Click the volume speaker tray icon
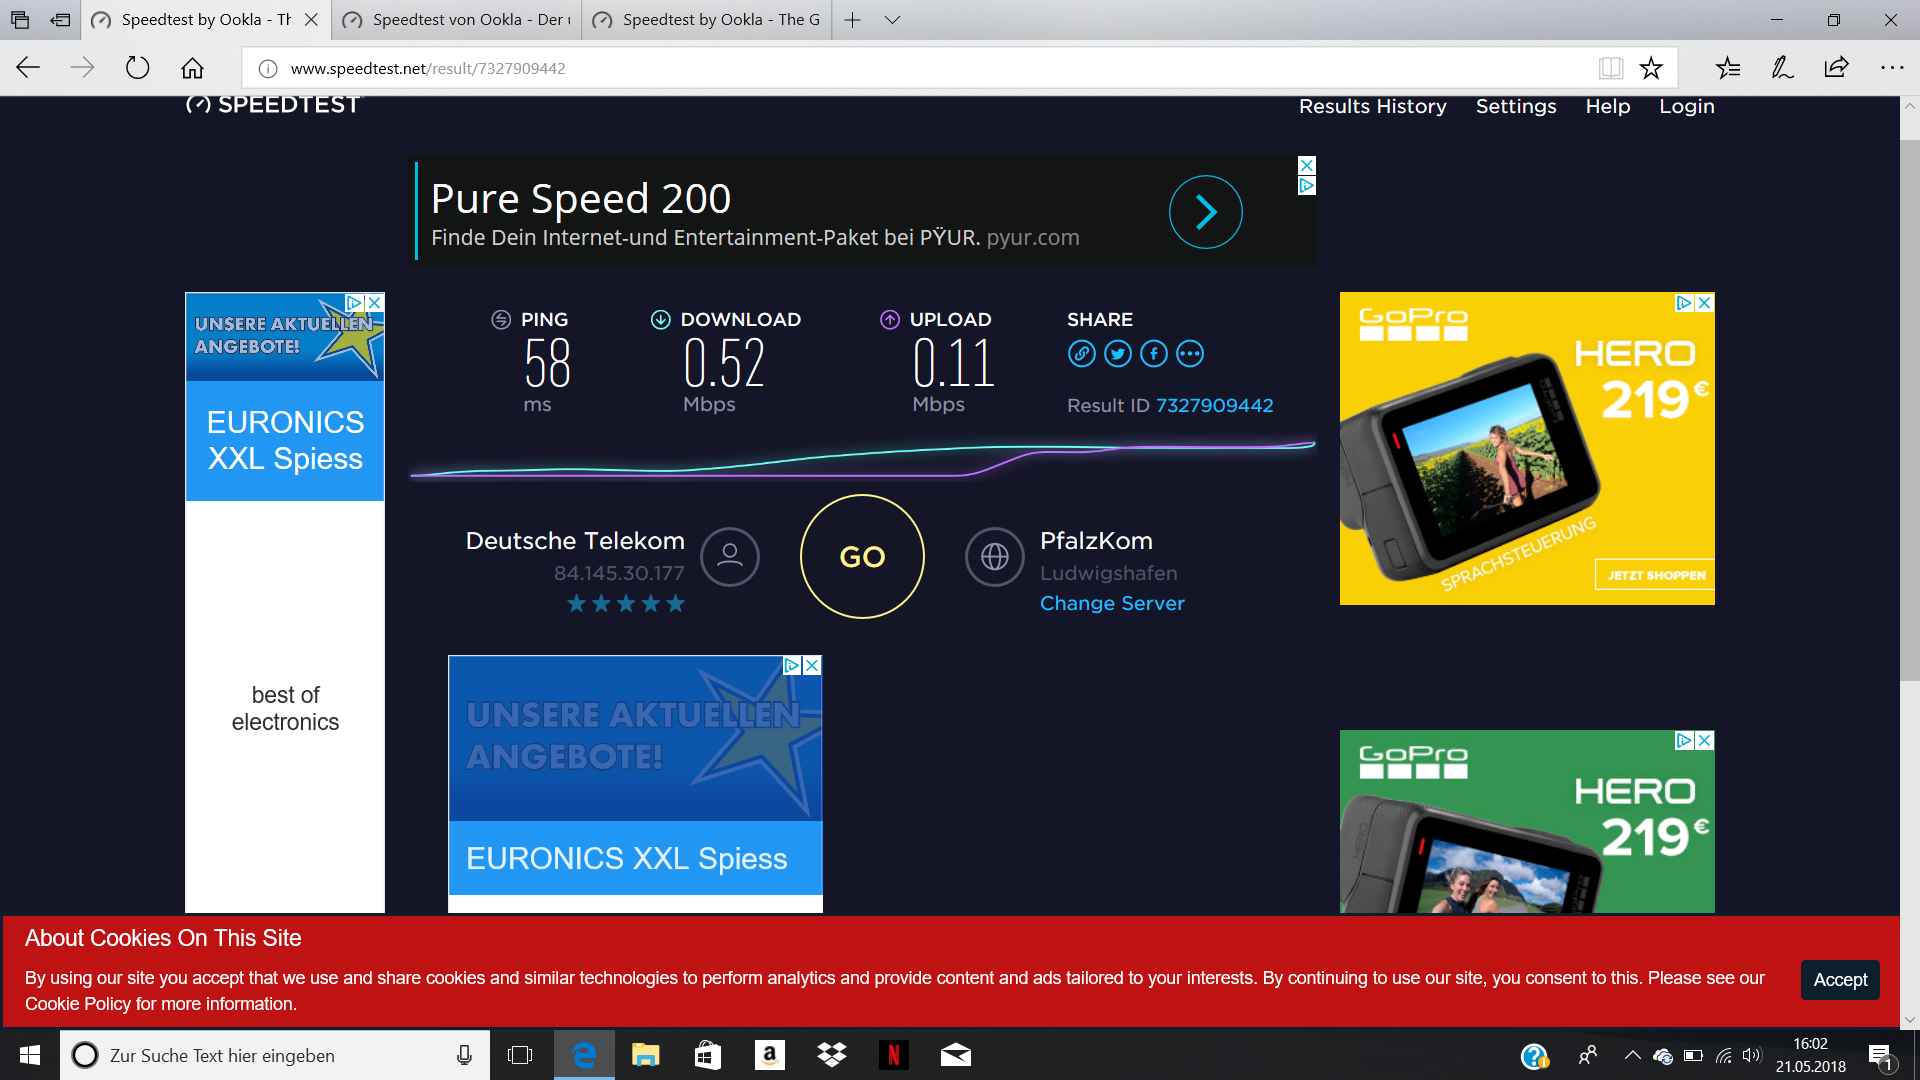Viewport: 1920px width, 1080px height. [x=1751, y=1055]
